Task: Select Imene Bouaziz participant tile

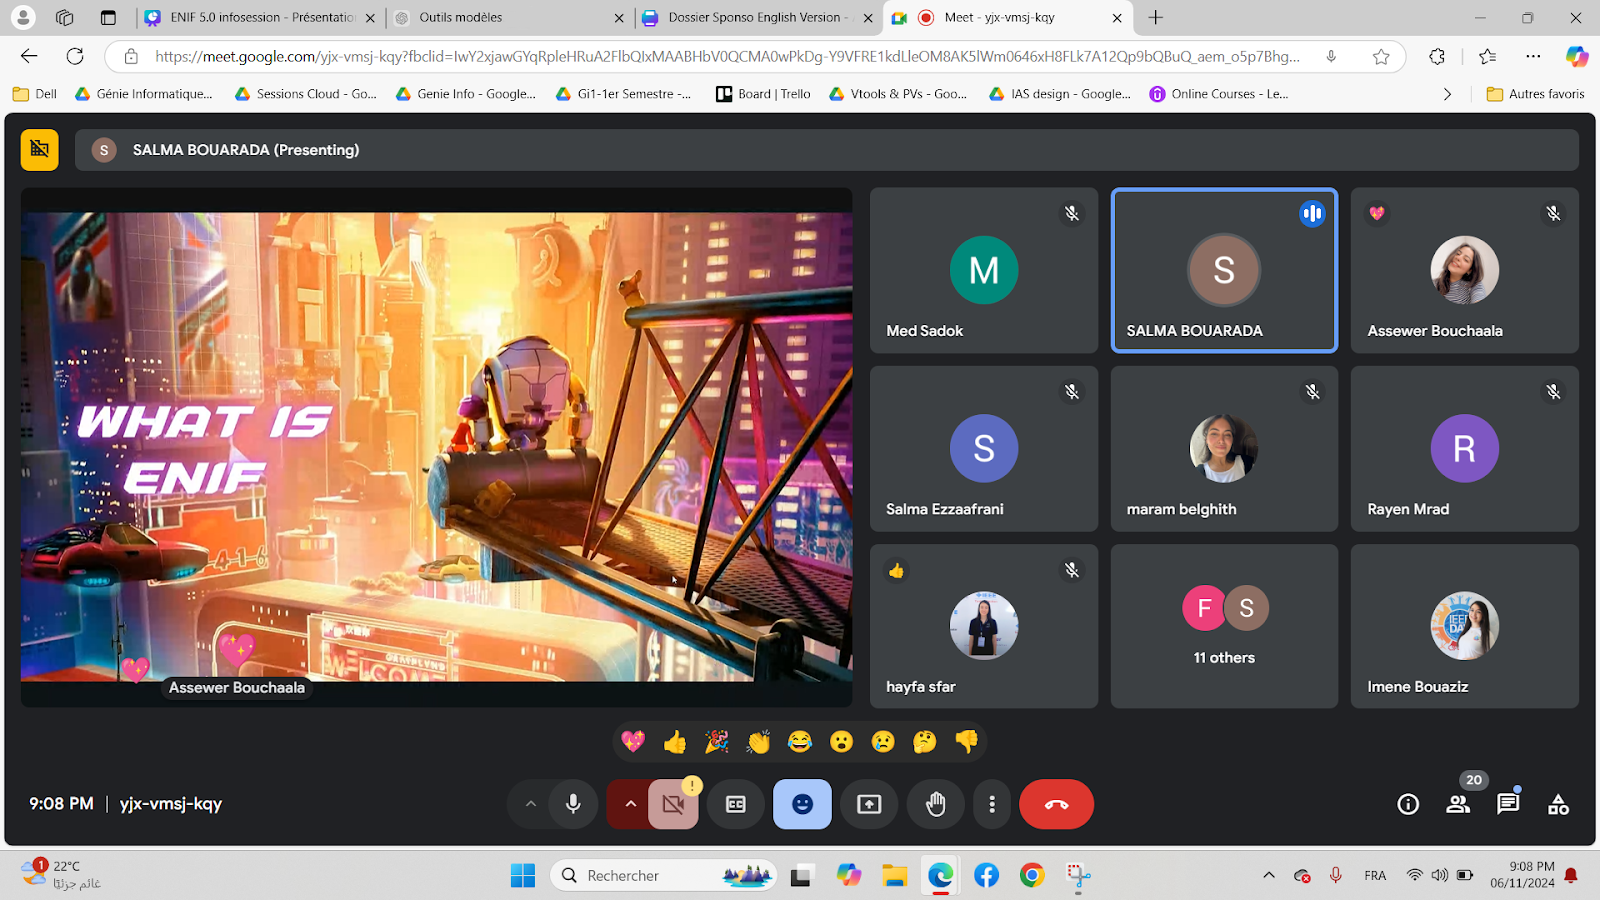Action: pos(1465,626)
